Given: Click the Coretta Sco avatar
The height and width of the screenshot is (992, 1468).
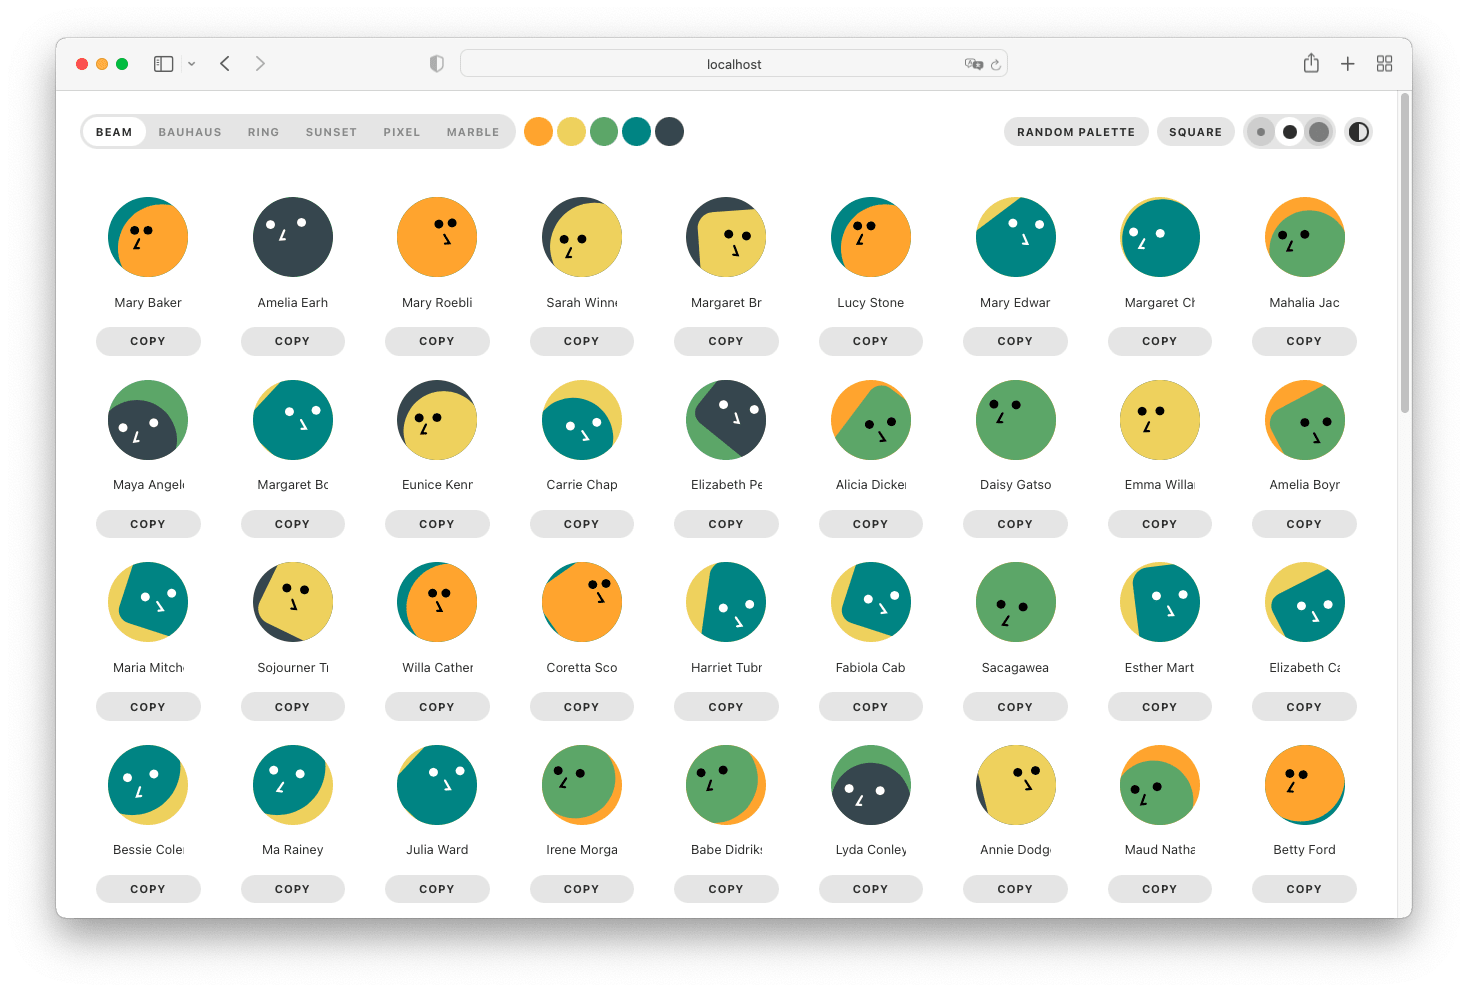Looking at the screenshot, I should [x=582, y=602].
